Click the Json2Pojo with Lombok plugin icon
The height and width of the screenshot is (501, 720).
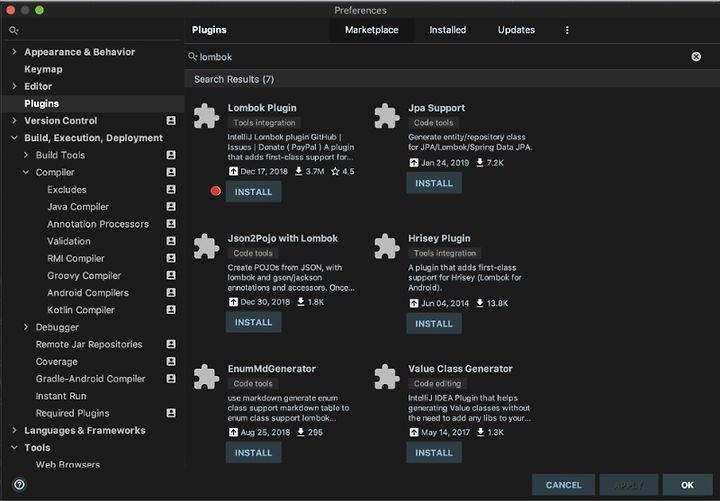pyautogui.click(x=206, y=246)
